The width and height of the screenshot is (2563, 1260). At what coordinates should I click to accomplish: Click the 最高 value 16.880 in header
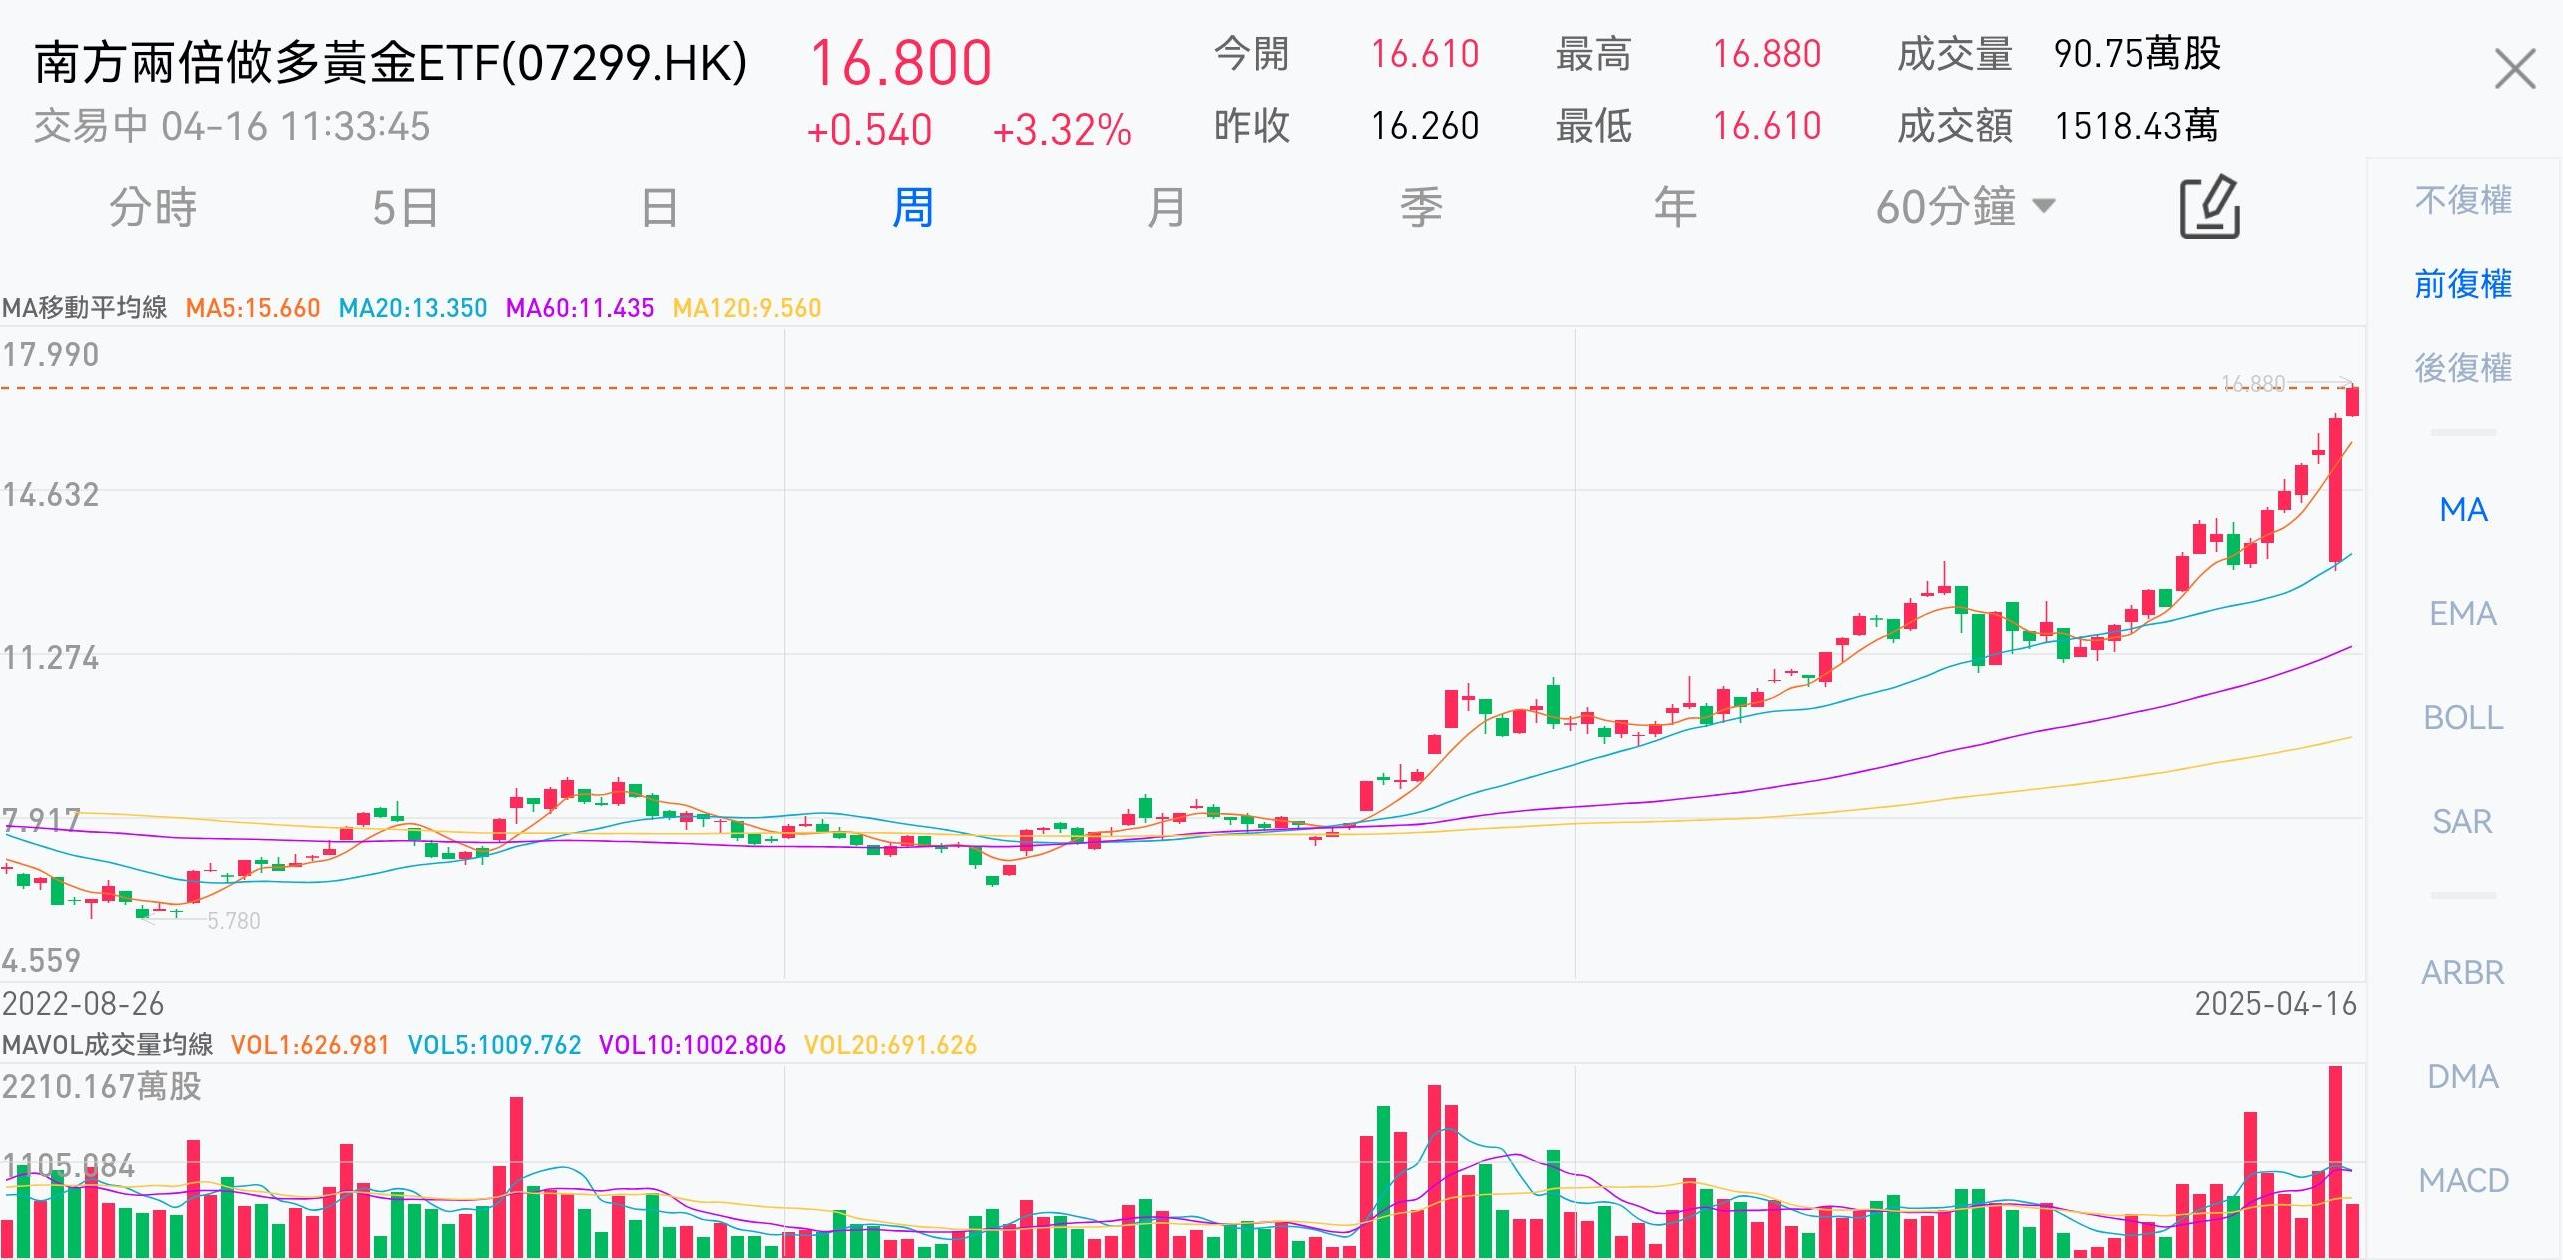click(x=1767, y=54)
